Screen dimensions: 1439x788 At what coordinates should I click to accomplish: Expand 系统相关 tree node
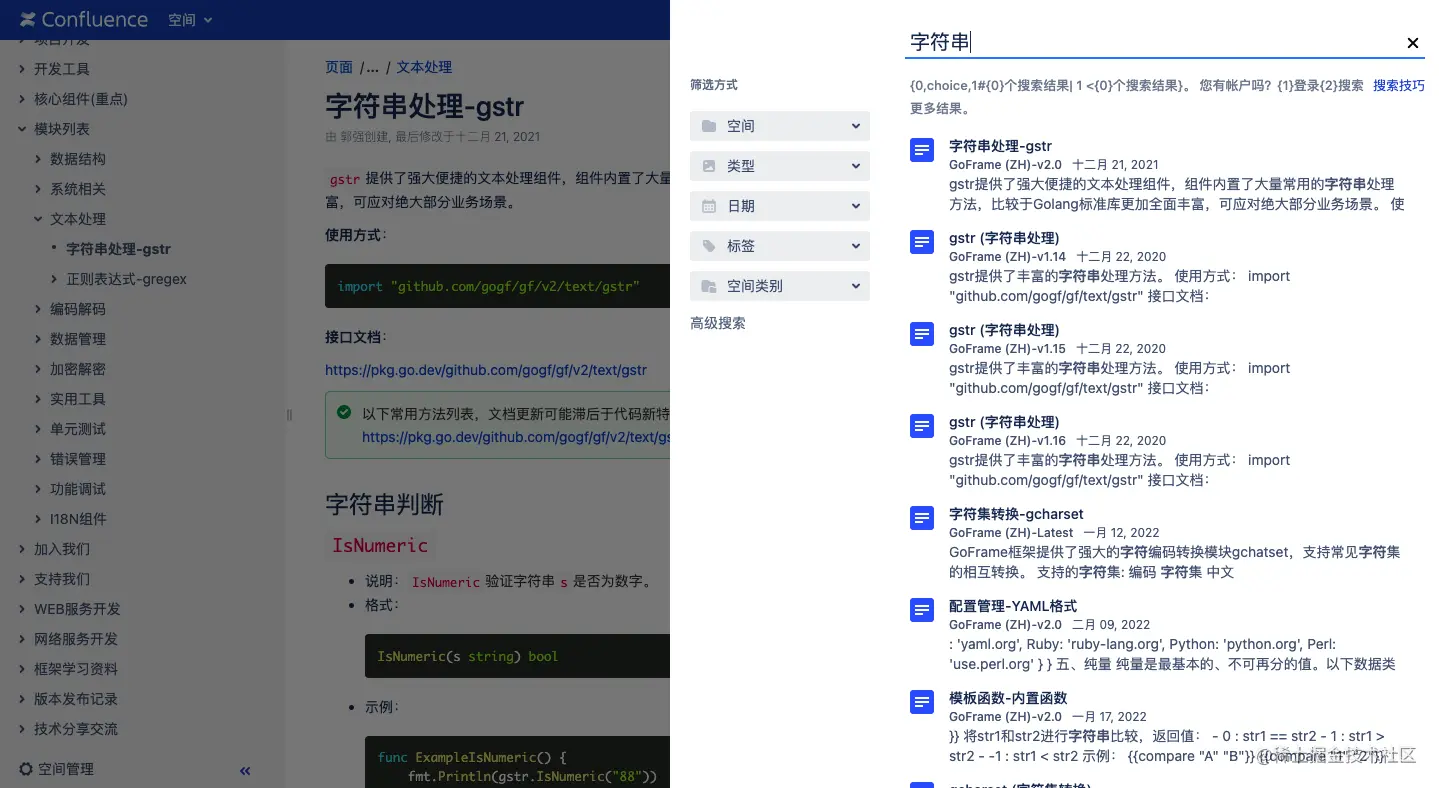pos(38,189)
